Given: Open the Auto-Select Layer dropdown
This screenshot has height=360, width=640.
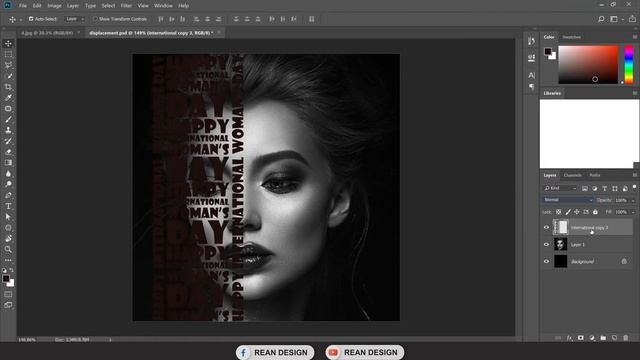Looking at the screenshot, I should click(75, 19).
